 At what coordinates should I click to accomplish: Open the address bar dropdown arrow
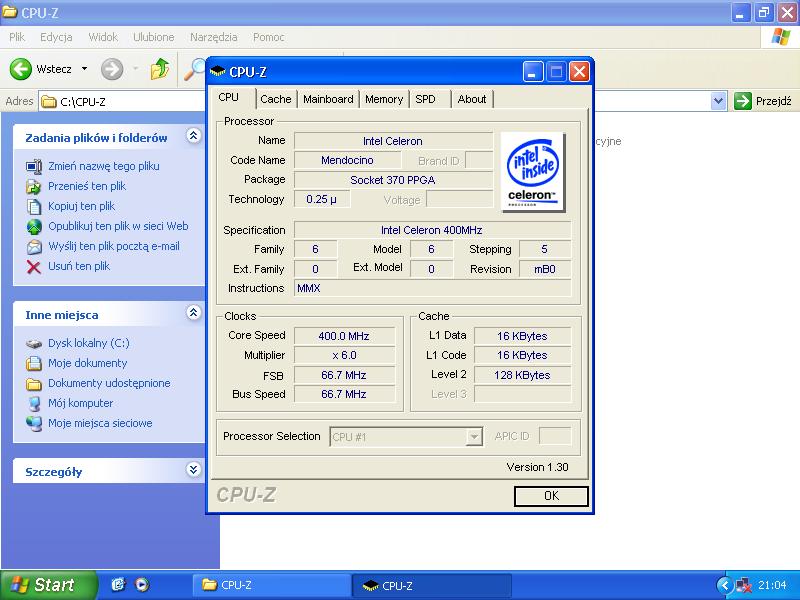(x=718, y=101)
